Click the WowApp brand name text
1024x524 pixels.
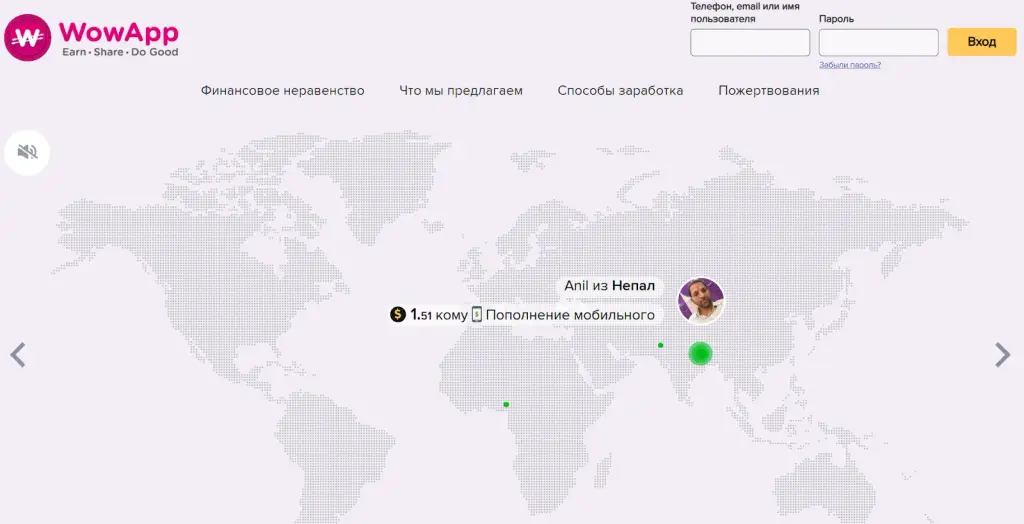(x=119, y=32)
